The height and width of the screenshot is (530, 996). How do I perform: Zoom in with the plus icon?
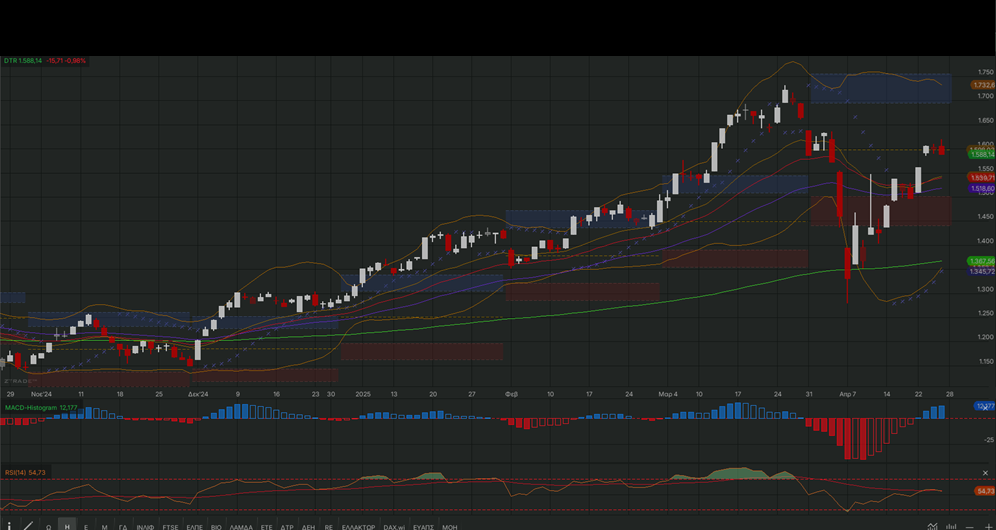[988, 526]
